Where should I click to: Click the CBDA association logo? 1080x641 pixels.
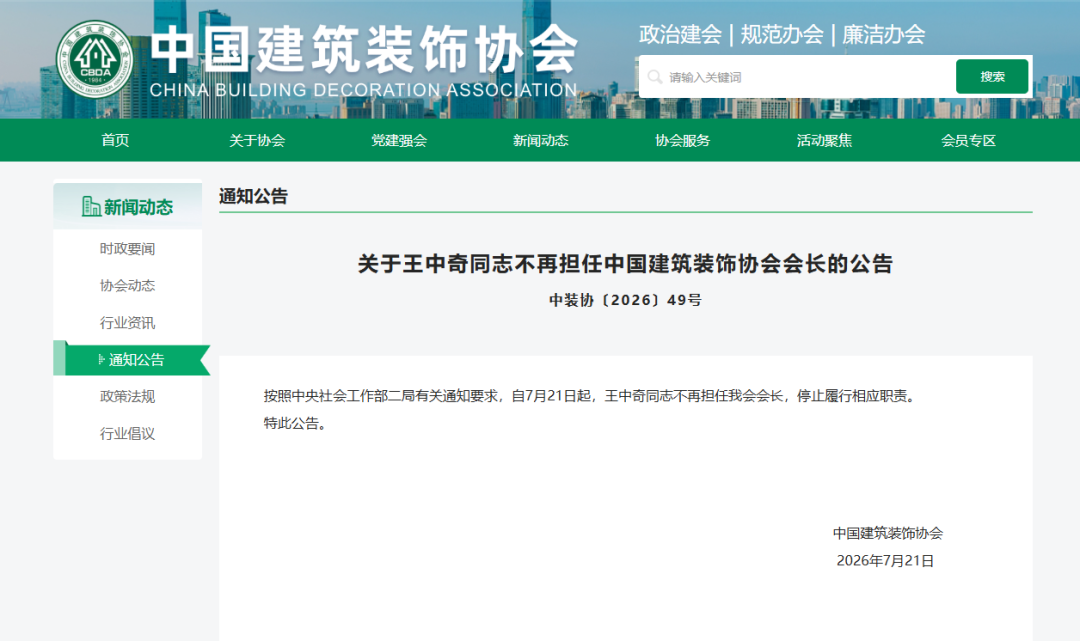[x=94, y=59]
